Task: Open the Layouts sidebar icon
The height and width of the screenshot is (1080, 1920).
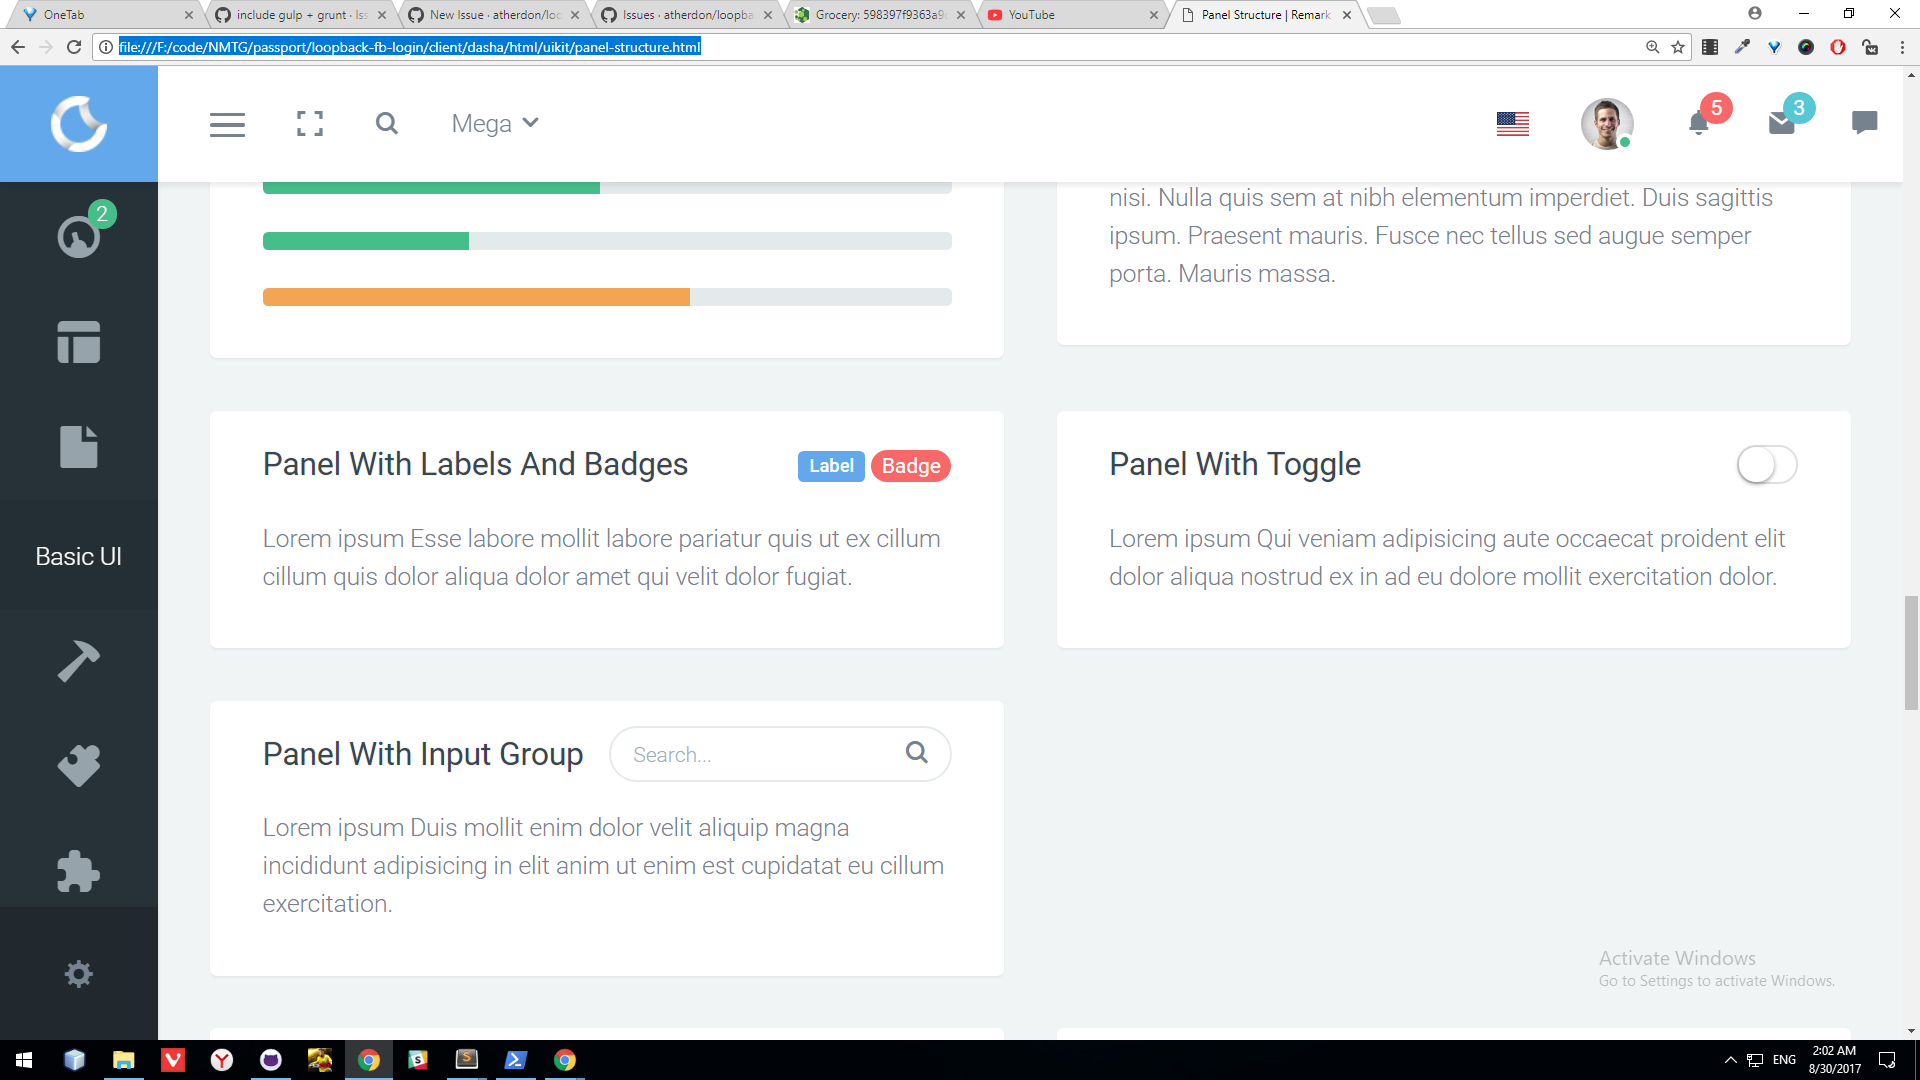Action: coord(79,342)
